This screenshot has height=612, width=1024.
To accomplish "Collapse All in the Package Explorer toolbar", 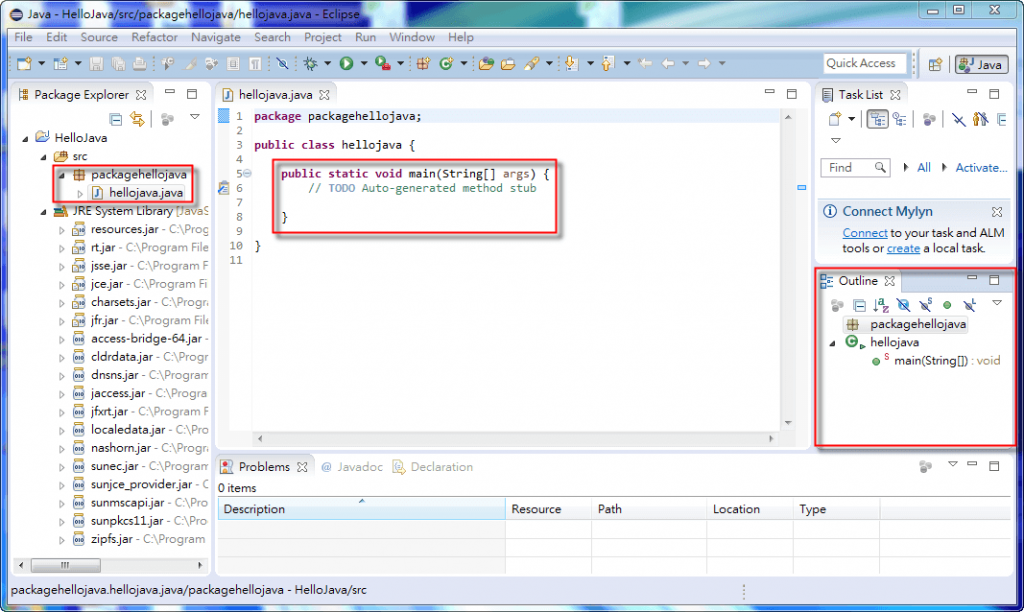I will [115, 118].
